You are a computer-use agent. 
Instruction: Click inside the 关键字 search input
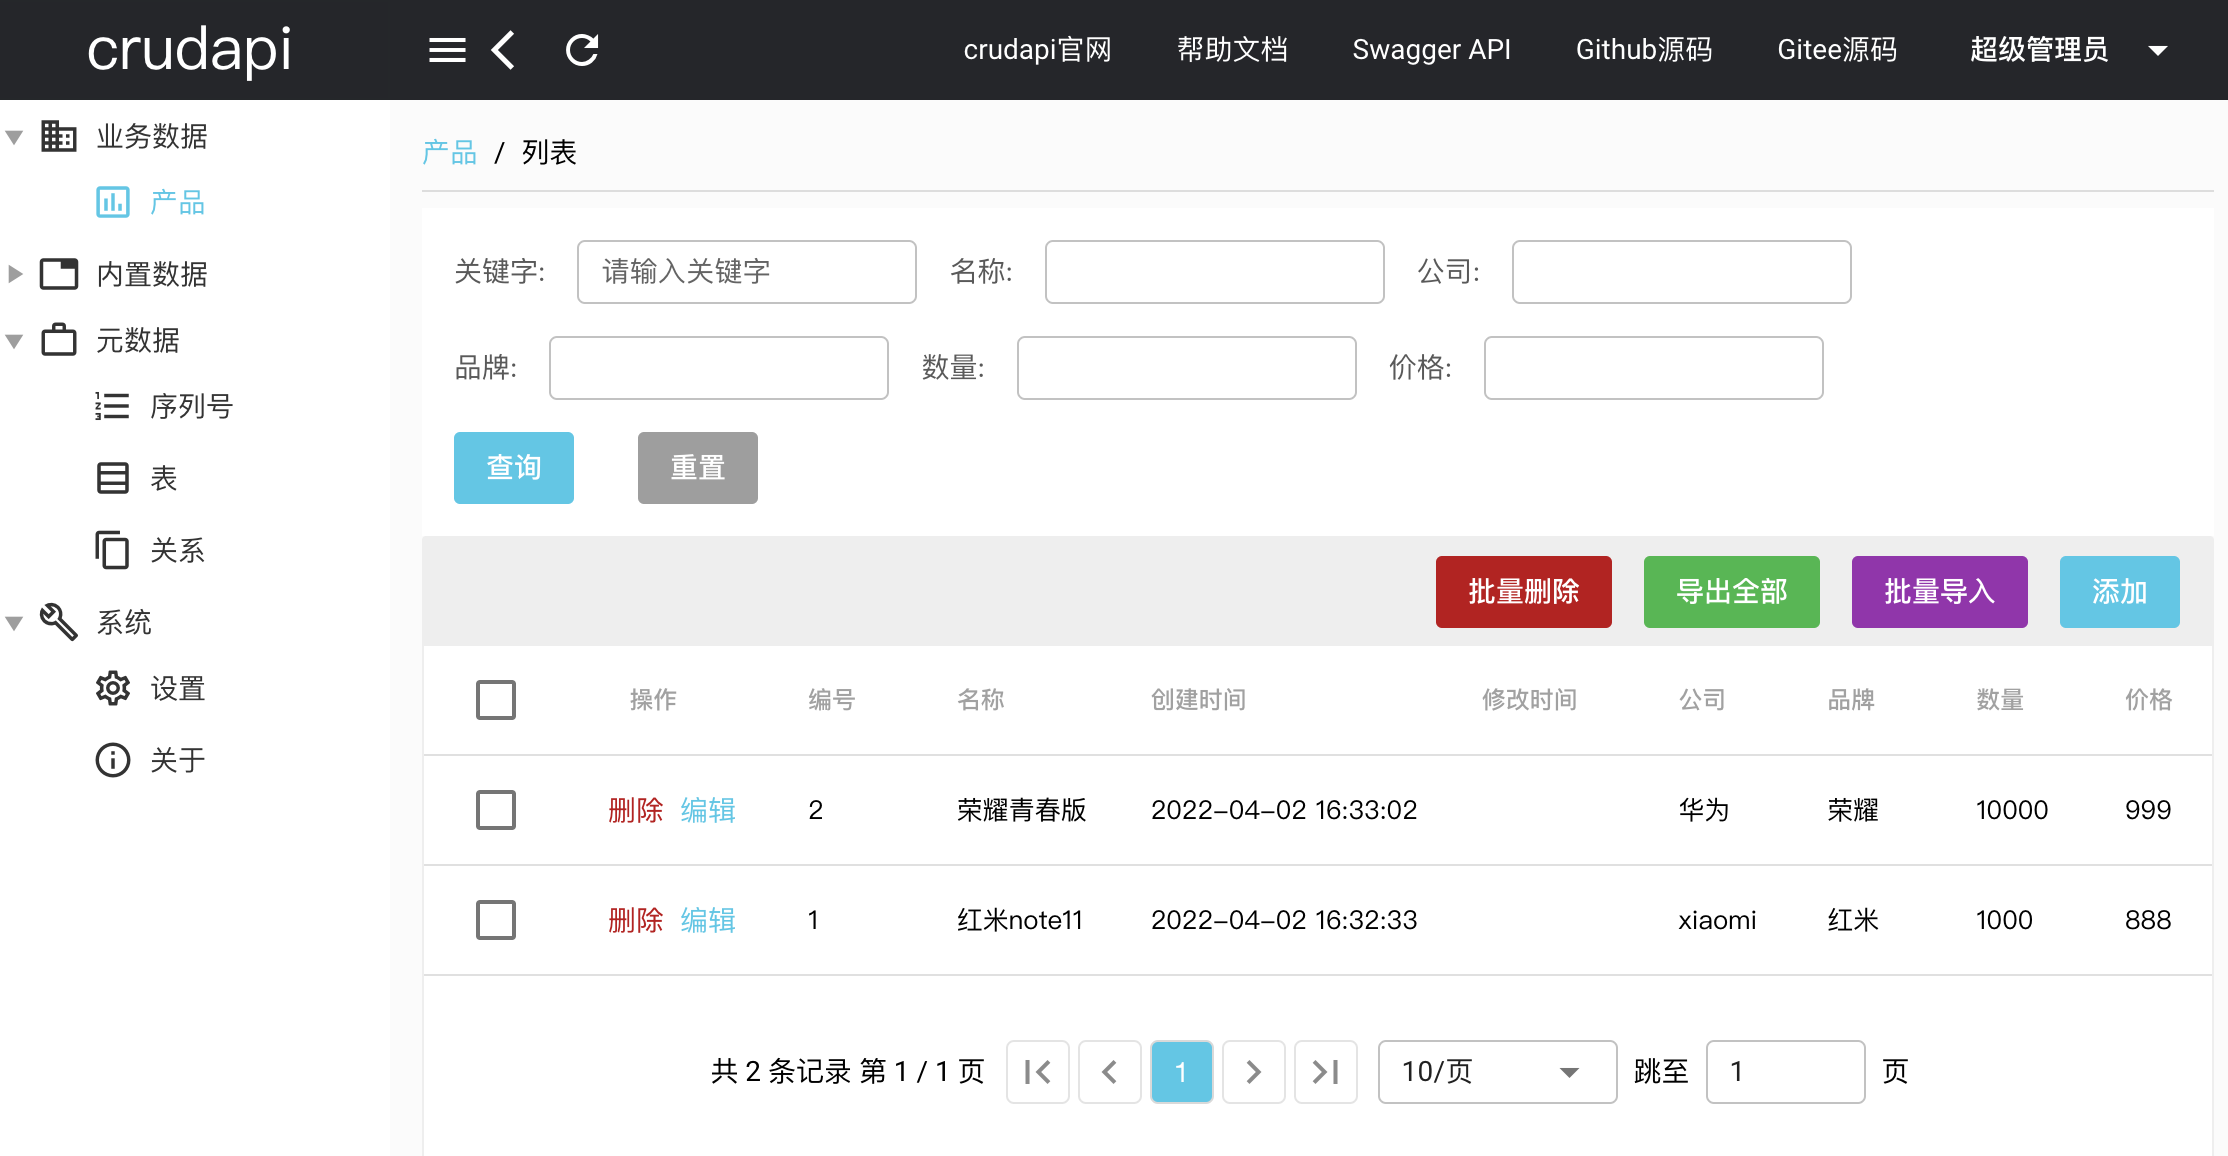tap(746, 271)
